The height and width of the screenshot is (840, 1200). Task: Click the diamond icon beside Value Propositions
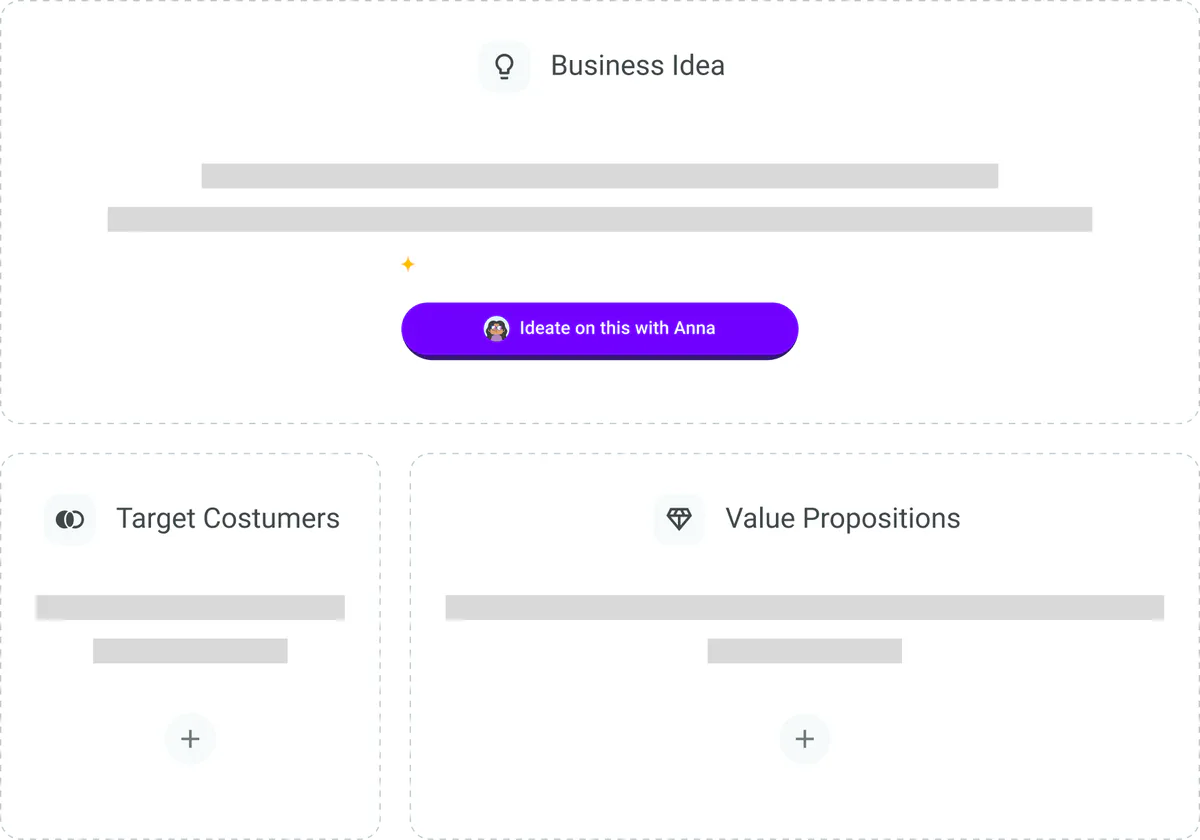(679, 520)
